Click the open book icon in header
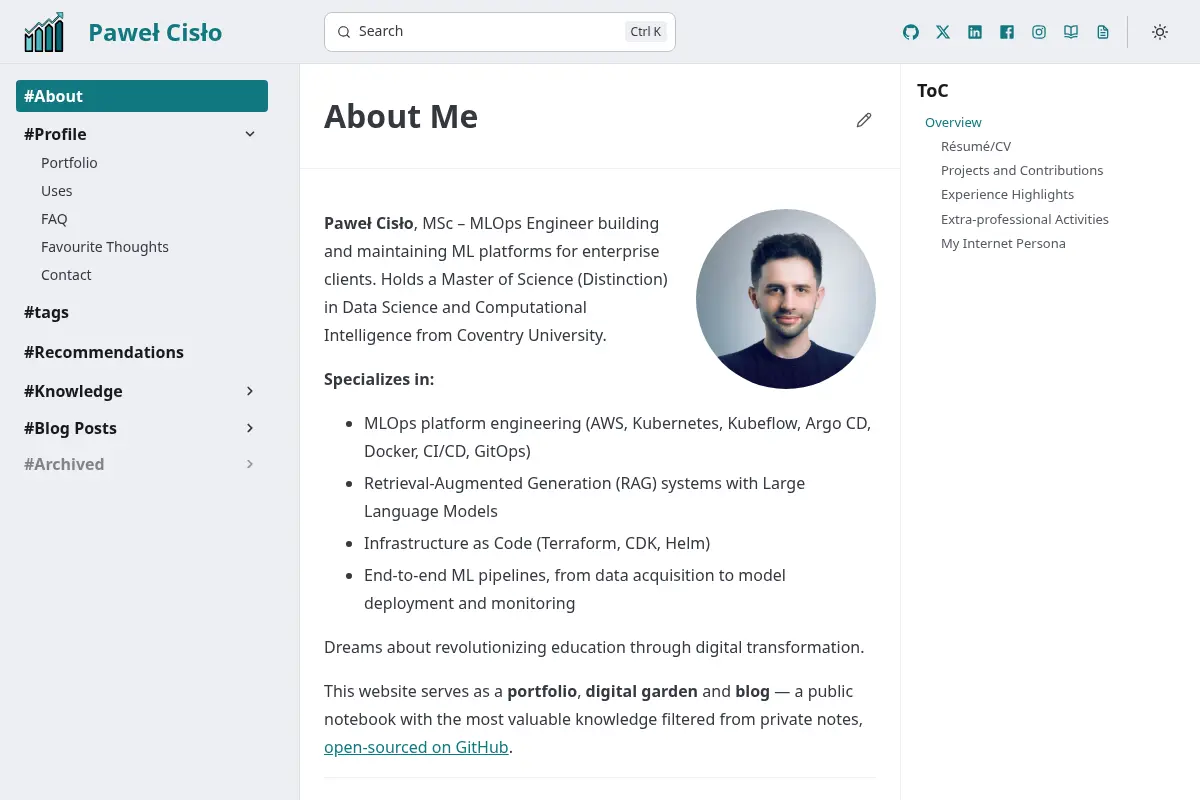The height and width of the screenshot is (800, 1200). point(1071,32)
